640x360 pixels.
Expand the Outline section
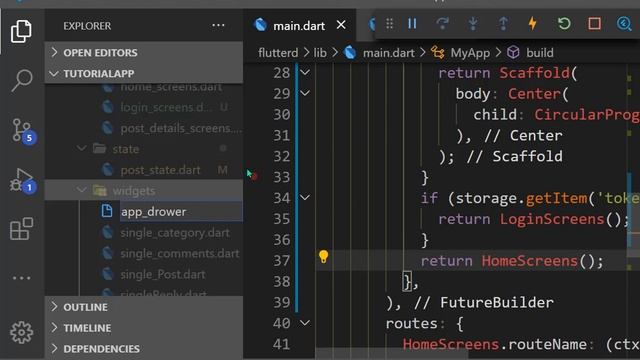(x=144, y=307)
